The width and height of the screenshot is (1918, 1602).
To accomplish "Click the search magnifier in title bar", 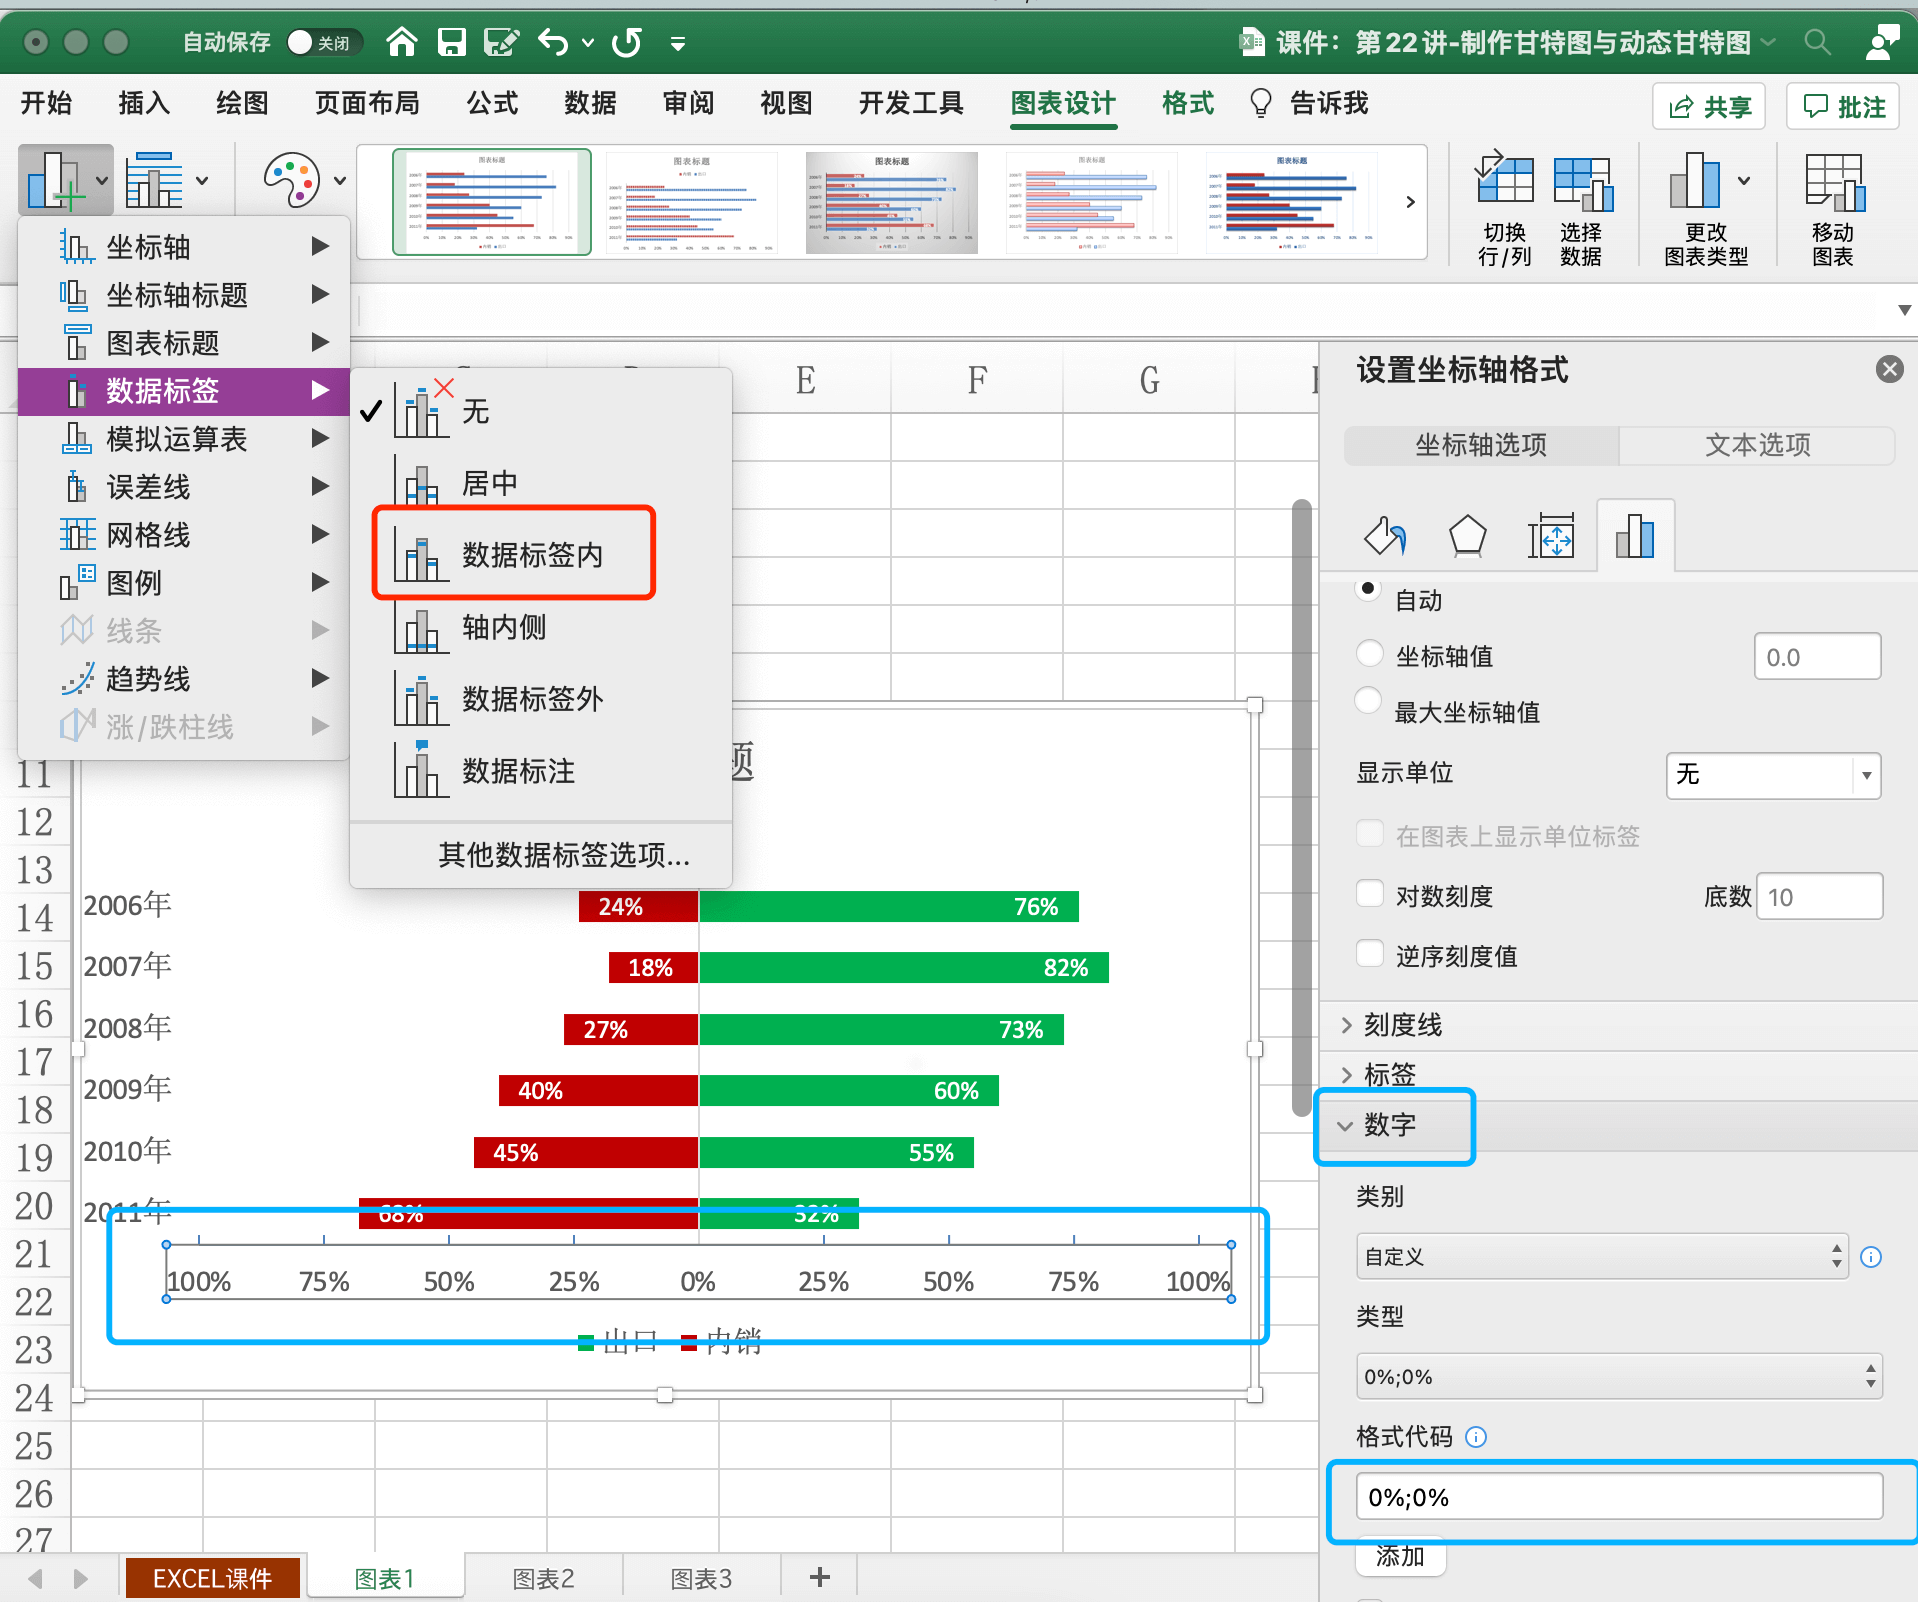I will [1817, 42].
